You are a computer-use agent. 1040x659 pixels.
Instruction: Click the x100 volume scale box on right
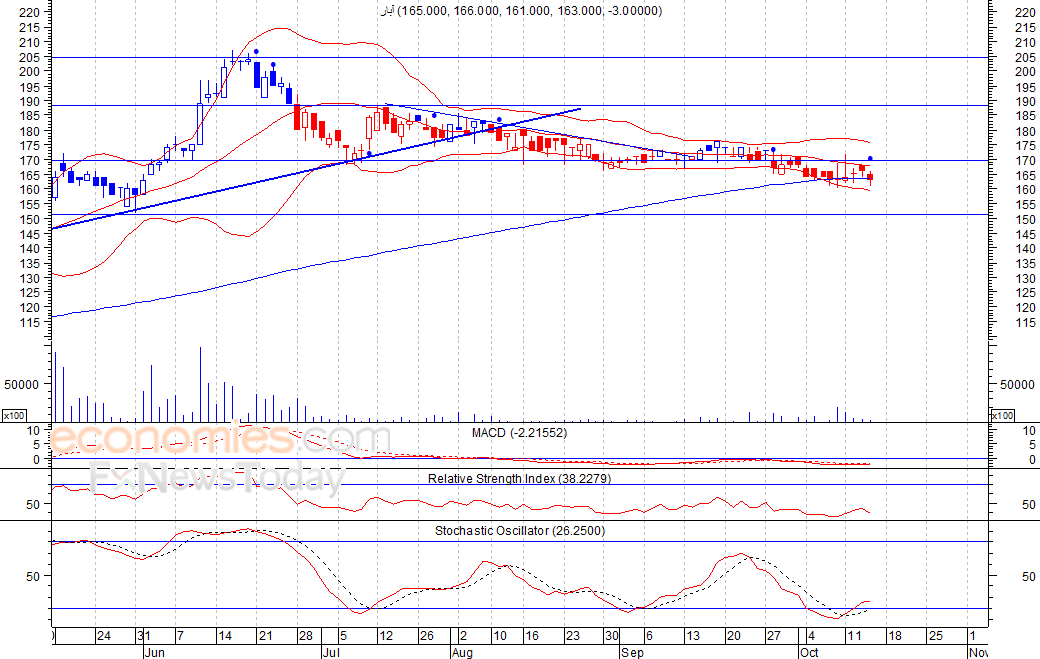click(1002, 416)
